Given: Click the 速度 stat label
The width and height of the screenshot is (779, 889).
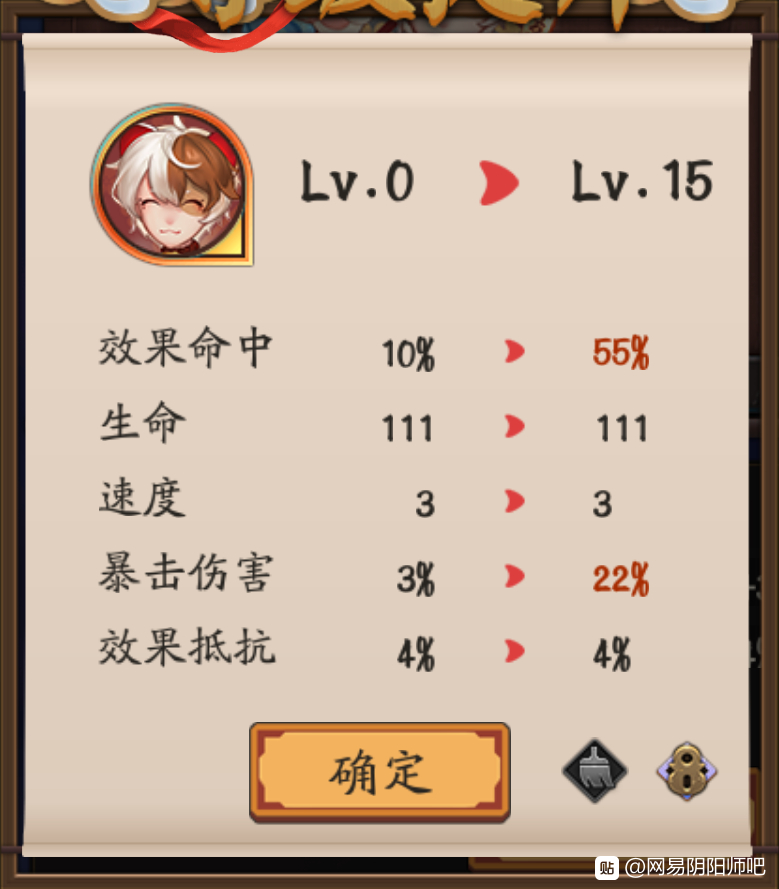Looking at the screenshot, I should 142,497.
